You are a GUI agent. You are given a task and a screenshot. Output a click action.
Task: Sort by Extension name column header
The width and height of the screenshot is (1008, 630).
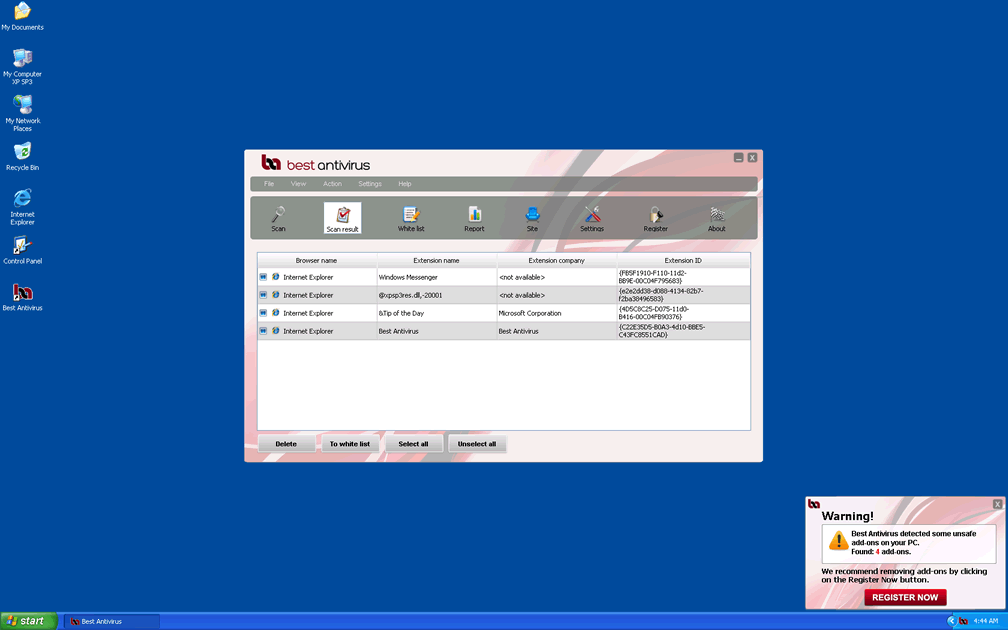pos(436,260)
